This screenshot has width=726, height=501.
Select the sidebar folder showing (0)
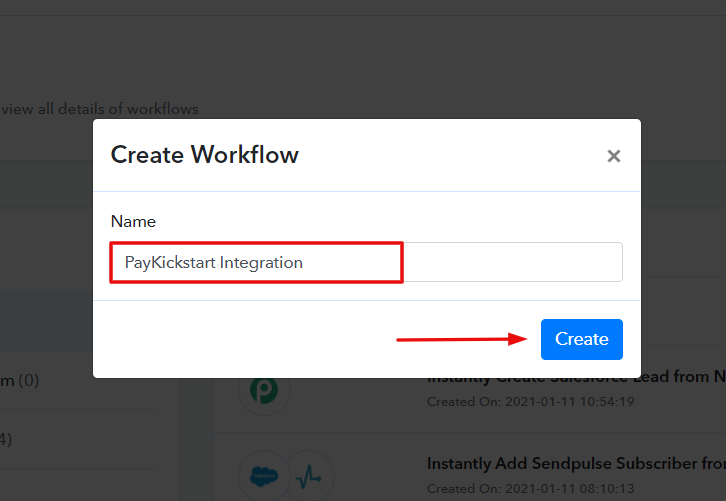coord(20,381)
